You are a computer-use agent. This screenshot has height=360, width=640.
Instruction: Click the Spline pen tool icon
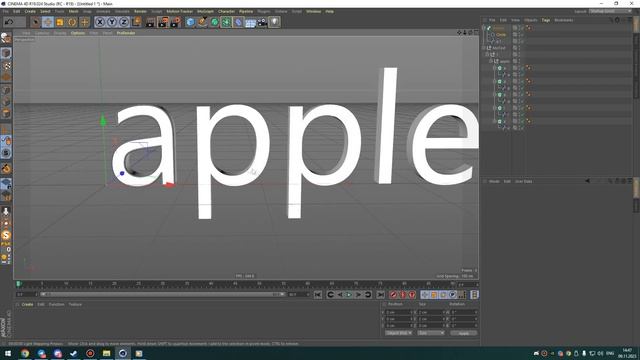[x=202, y=22]
